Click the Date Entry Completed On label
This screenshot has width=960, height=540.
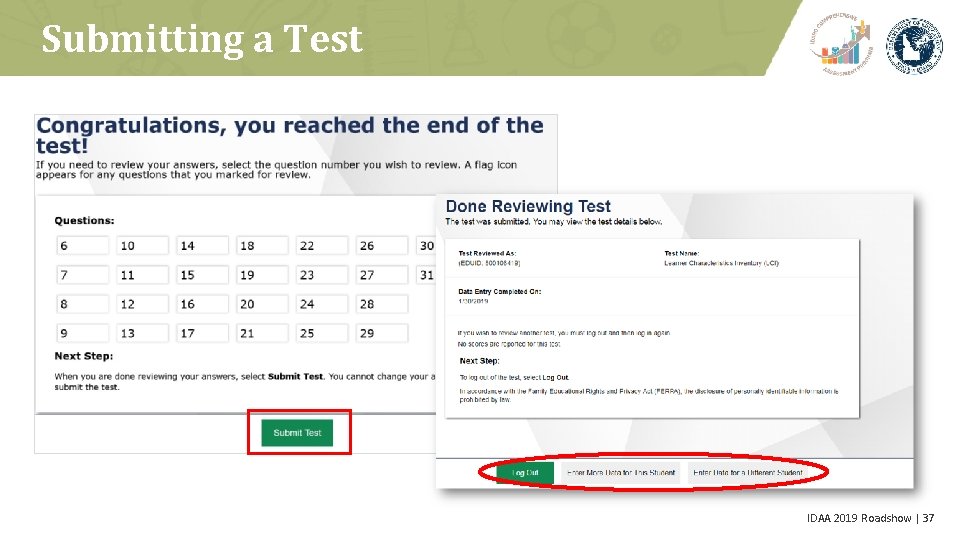(500, 291)
